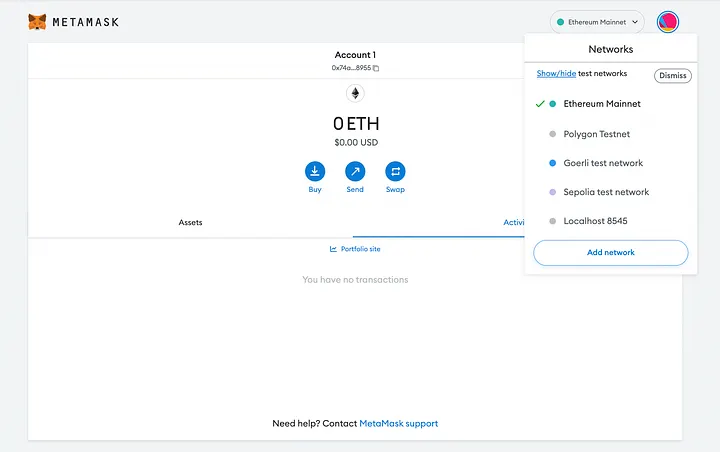Click the Swap arrows icon button
720x452 pixels.
pos(395,171)
